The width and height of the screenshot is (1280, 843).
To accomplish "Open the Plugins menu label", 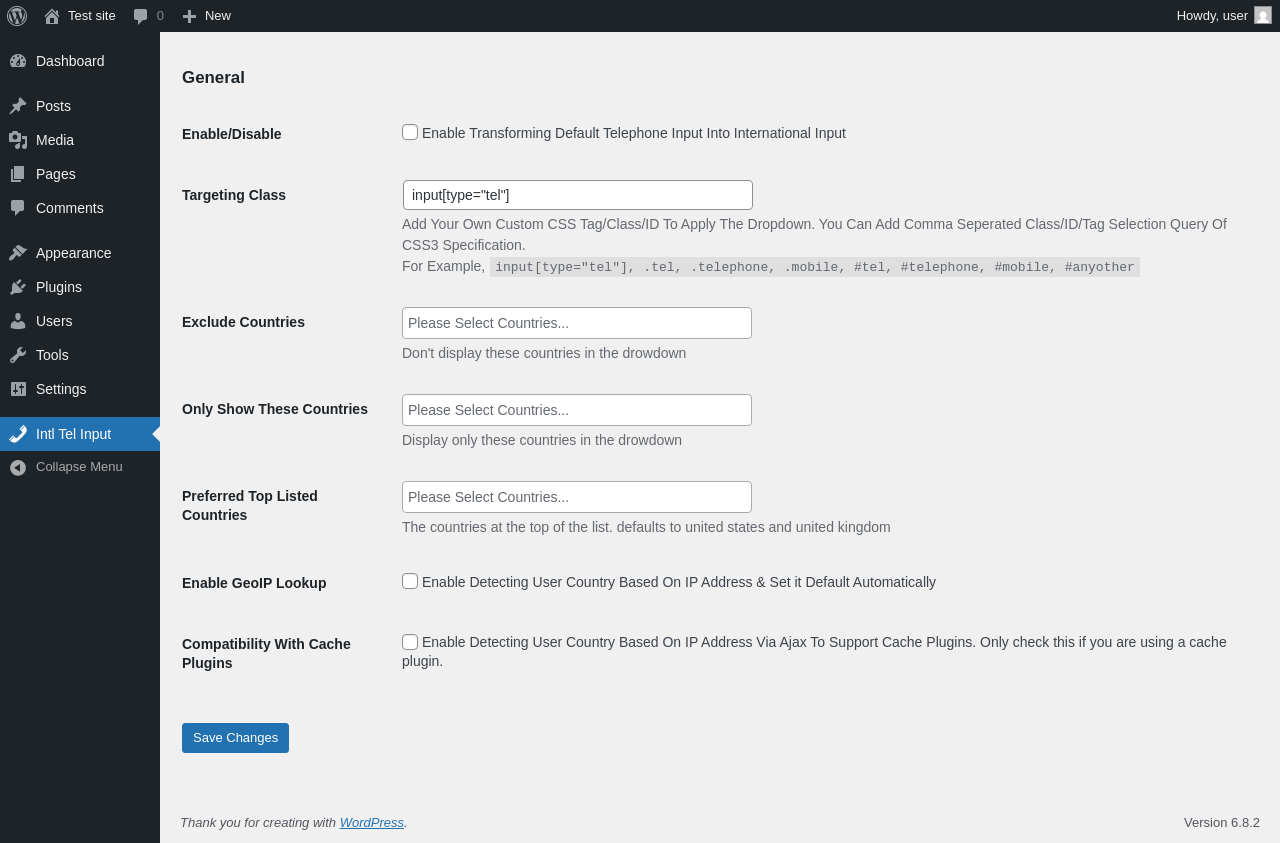I will coord(59,287).
